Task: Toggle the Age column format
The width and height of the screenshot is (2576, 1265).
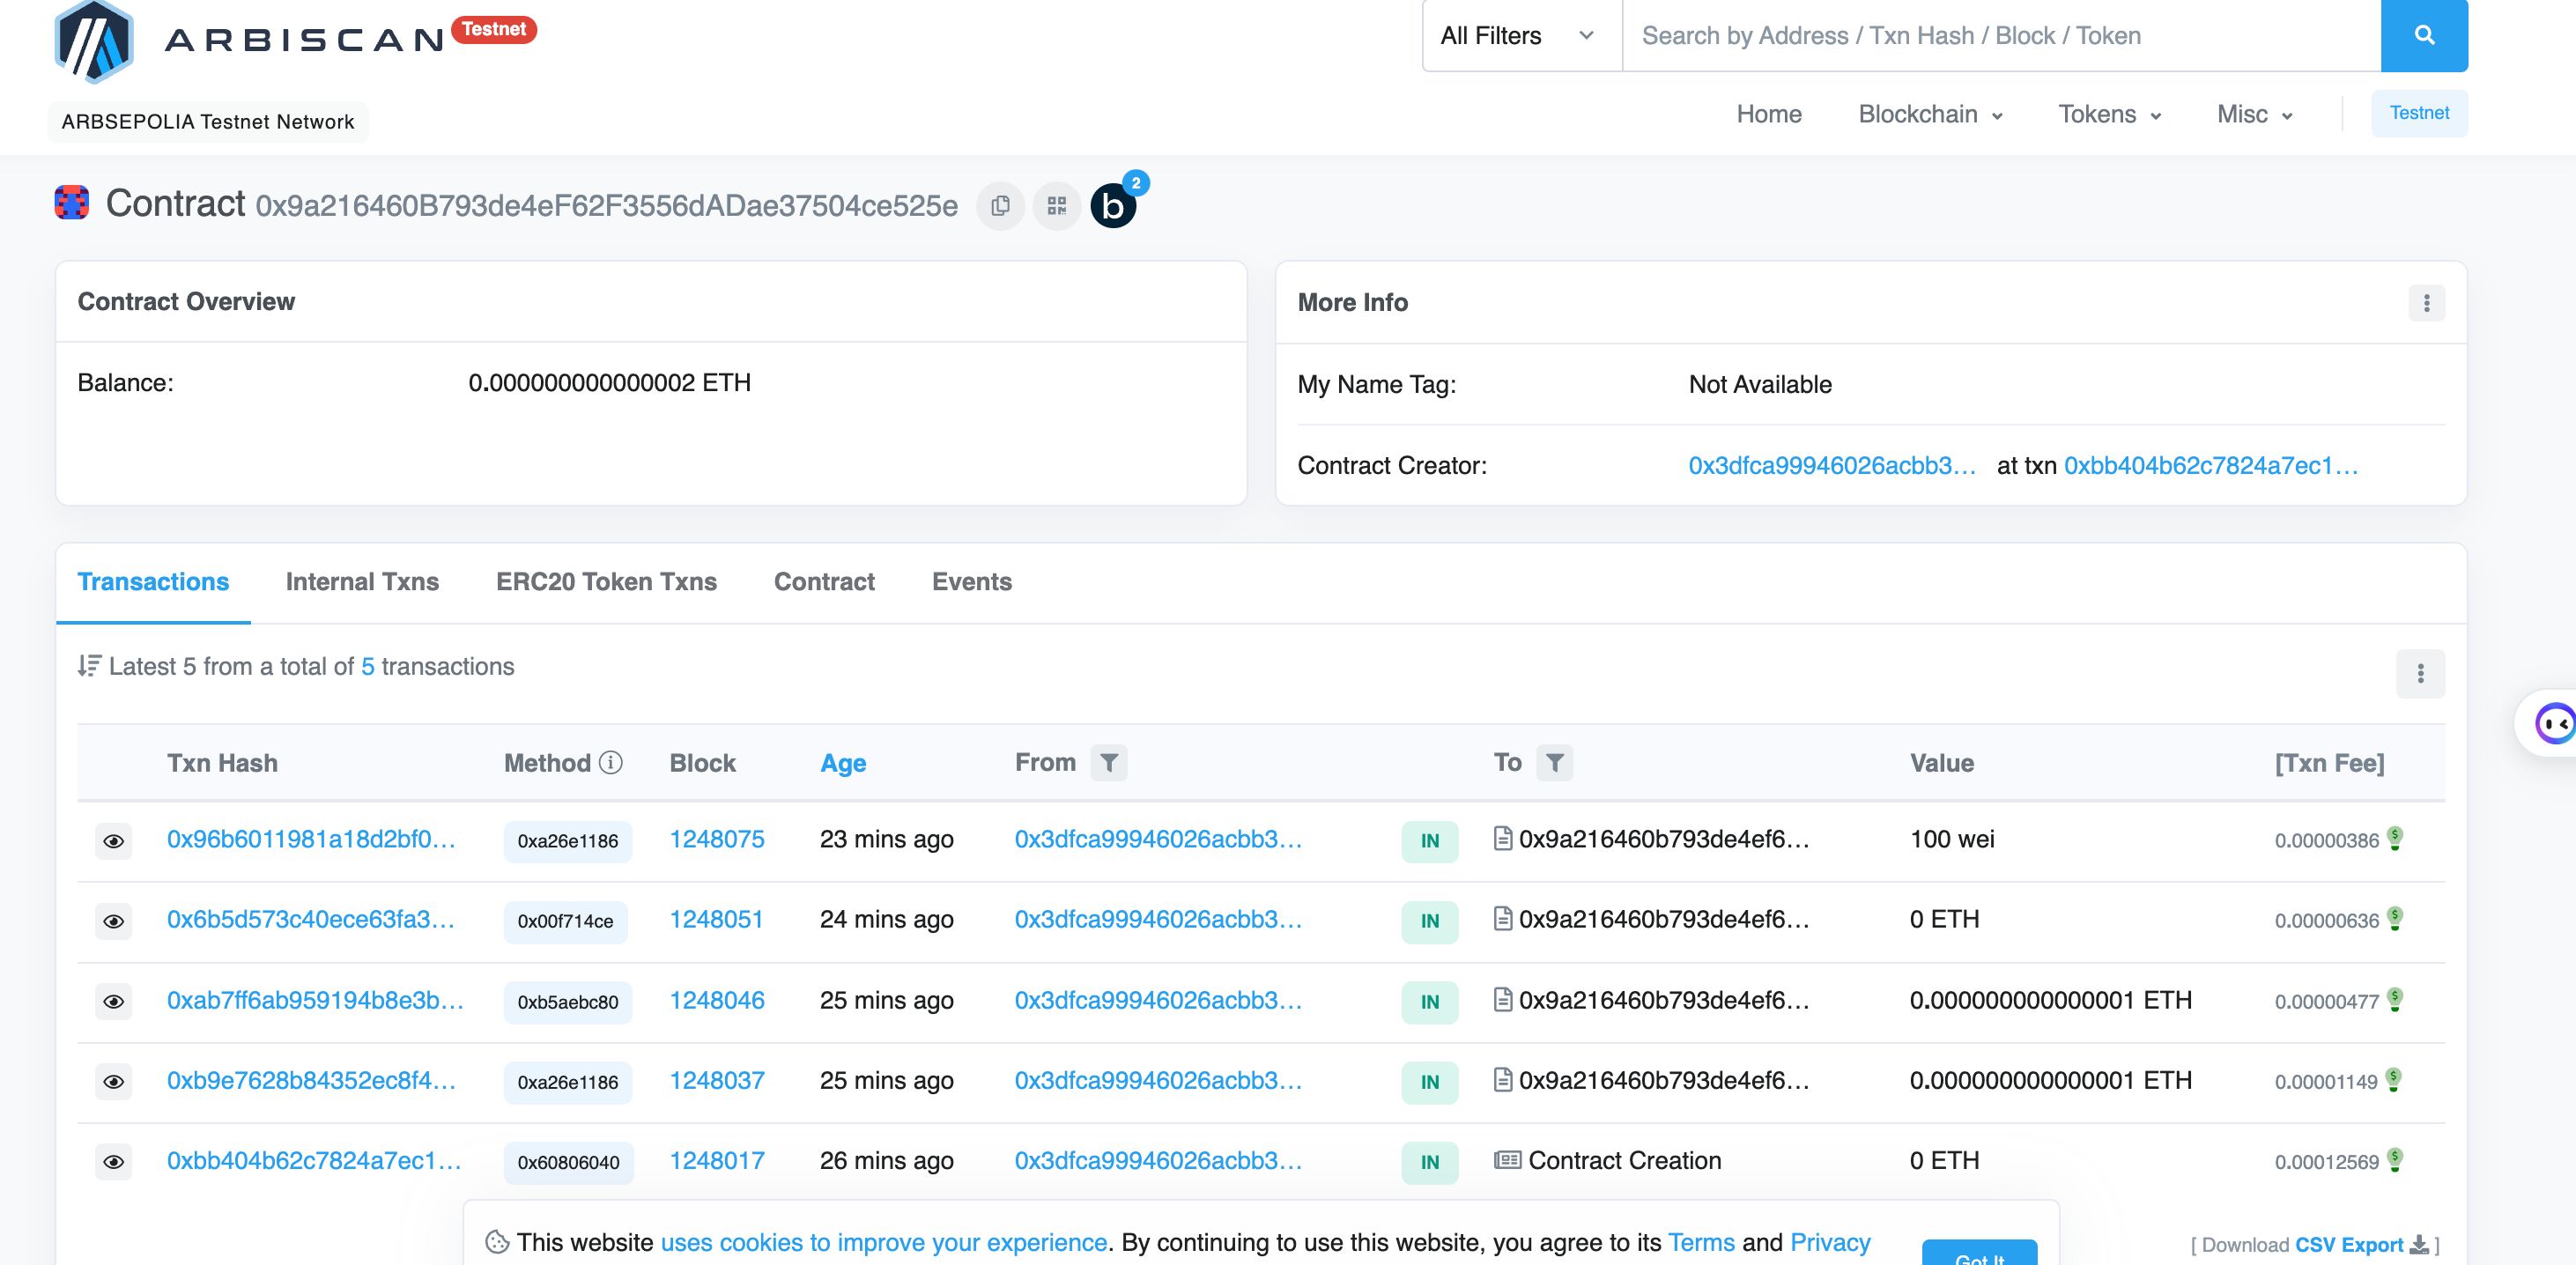Action: (843, 764)
